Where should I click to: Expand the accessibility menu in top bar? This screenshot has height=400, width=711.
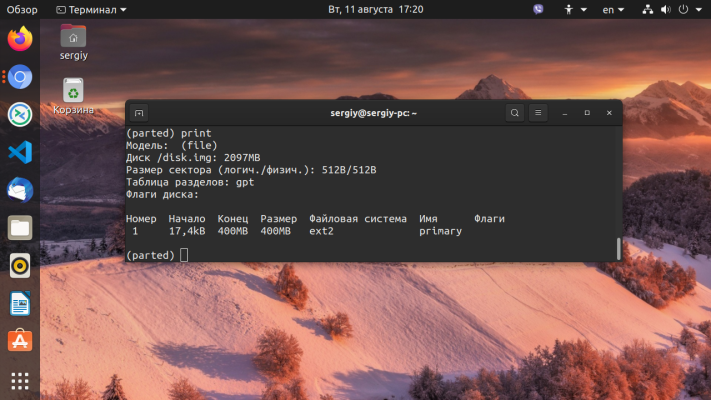pos(575,10)
